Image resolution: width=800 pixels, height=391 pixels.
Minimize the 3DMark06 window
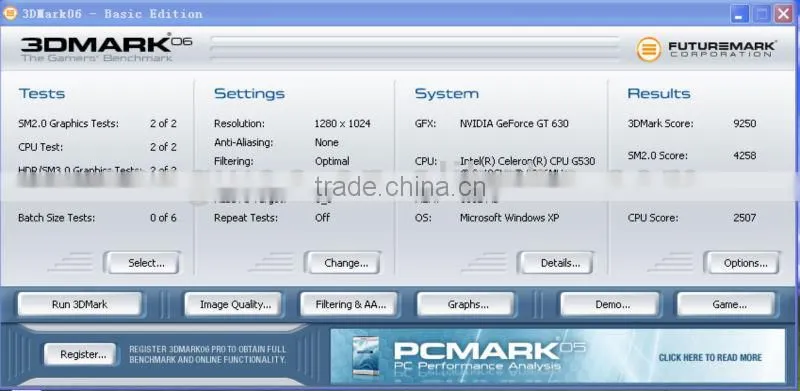(x=739, y=14)
